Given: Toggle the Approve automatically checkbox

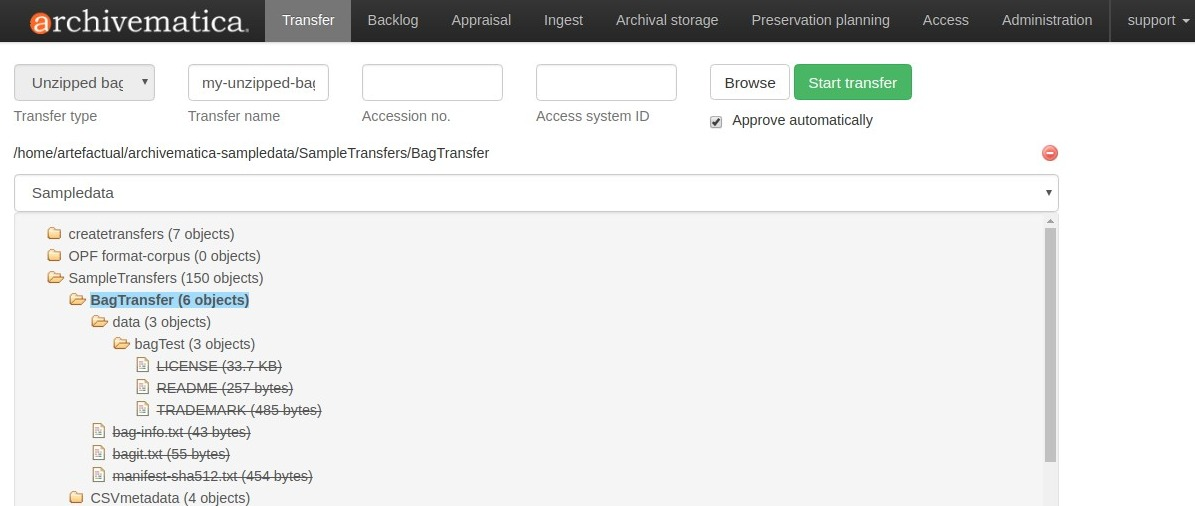Looking at the screenshot, I should (x=716, y=121).
